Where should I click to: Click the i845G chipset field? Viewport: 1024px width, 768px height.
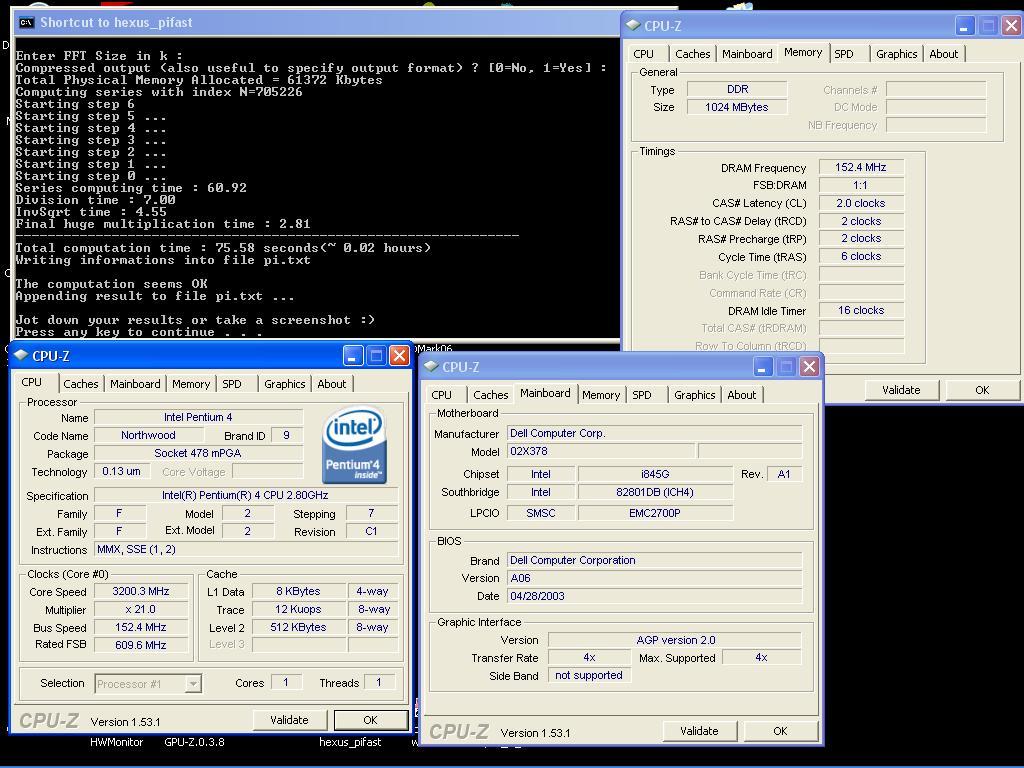click(x=655, y=474)
